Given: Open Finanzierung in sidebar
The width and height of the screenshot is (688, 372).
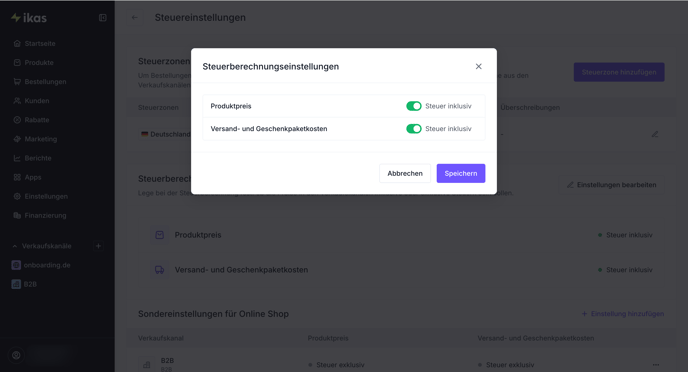Looking at the screenshot, I should pyautogui.click(x=45, y=215).
